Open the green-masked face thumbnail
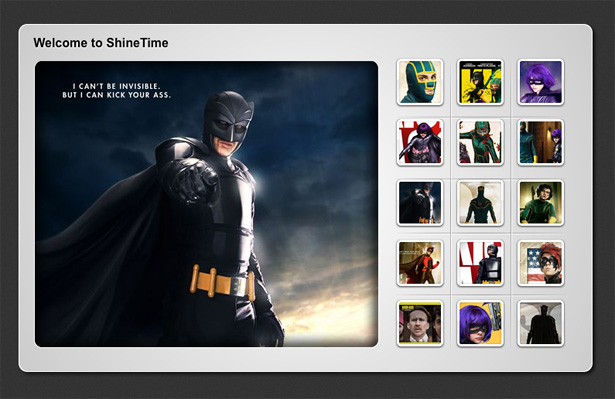Viewport: 615px width, 399px height. (420, 82)
